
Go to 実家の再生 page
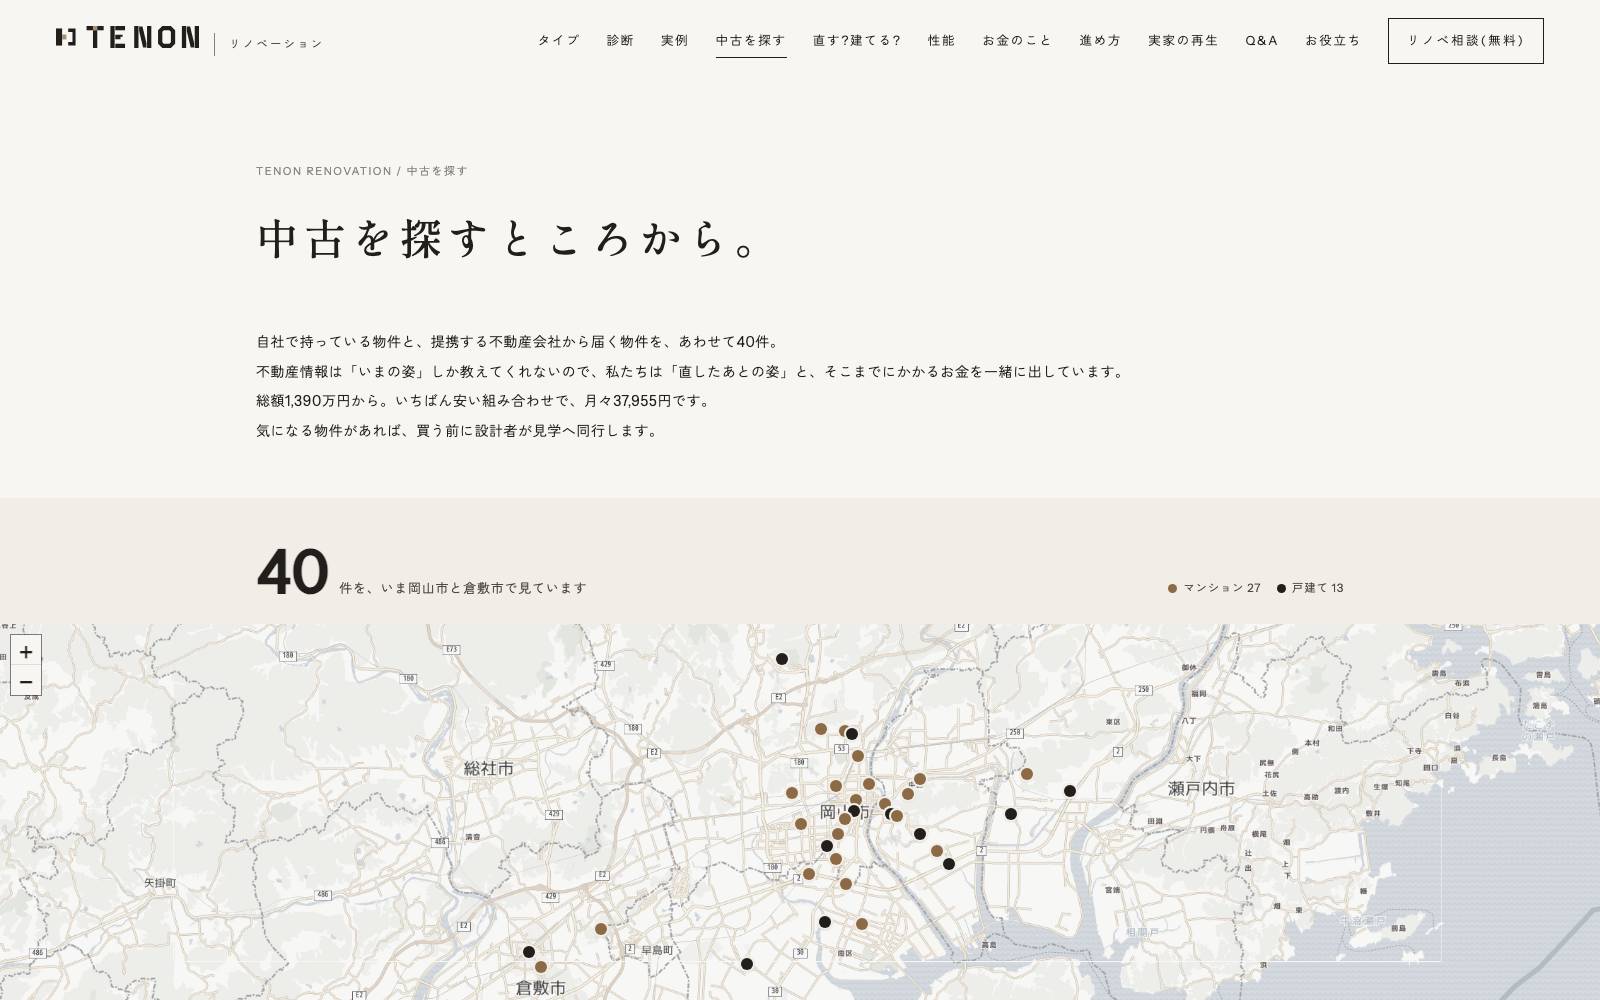pos(1183,40)
